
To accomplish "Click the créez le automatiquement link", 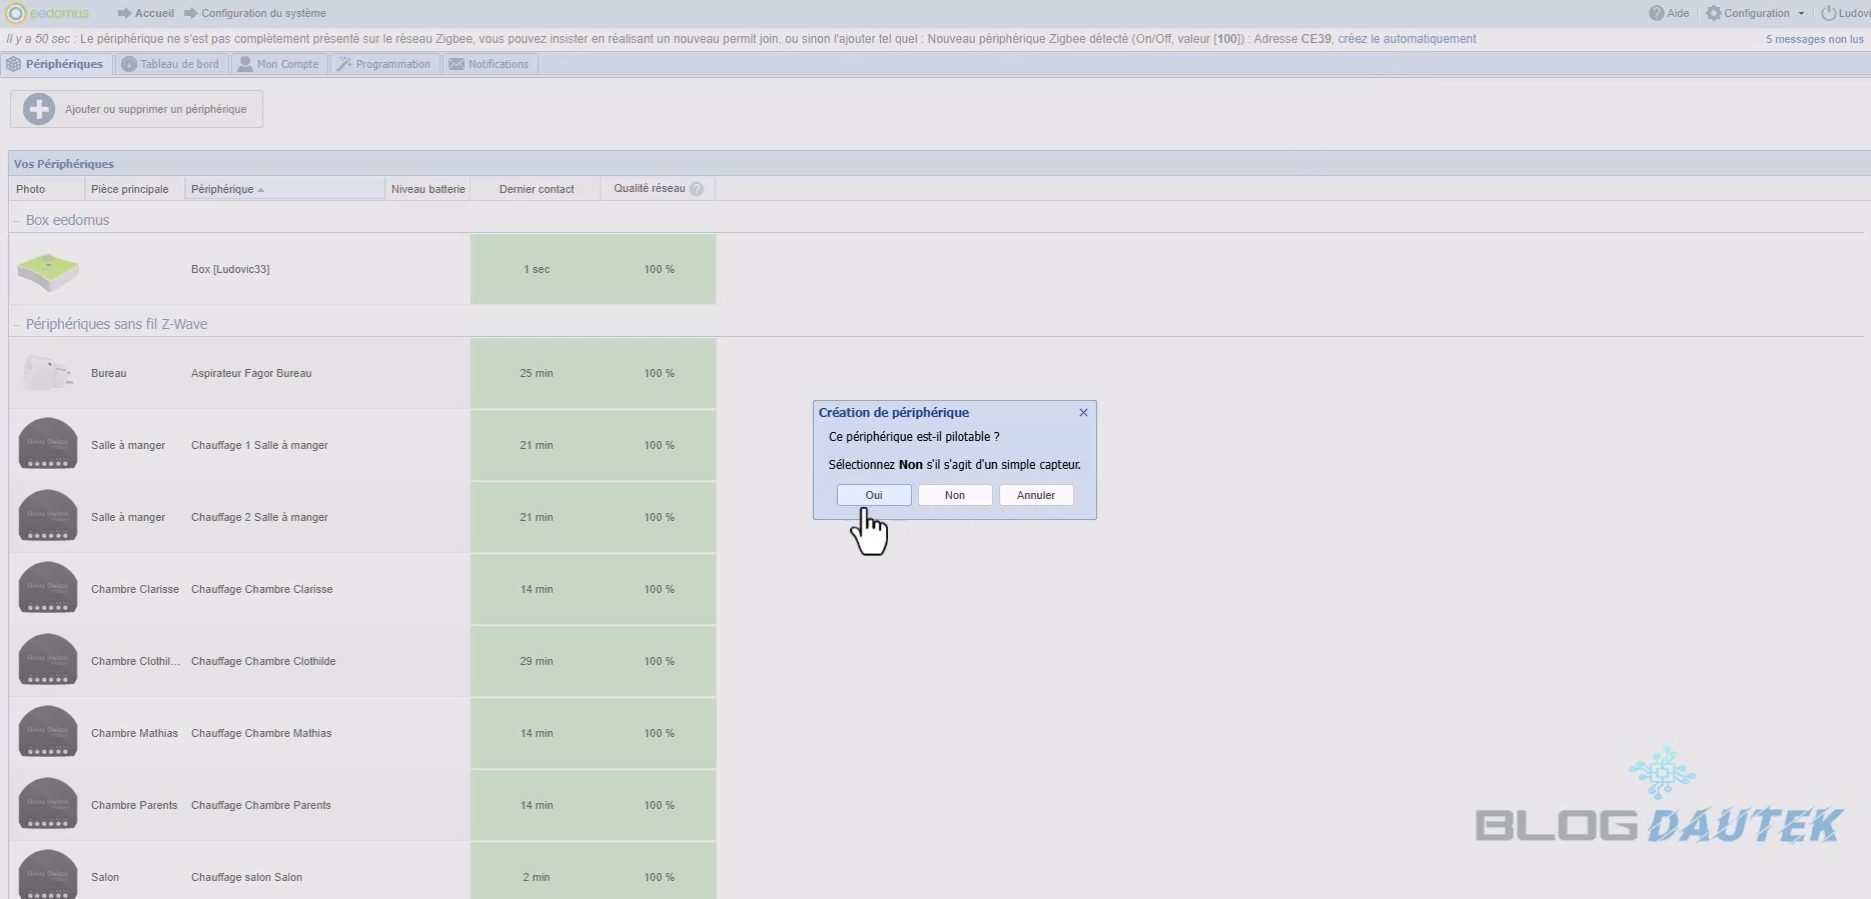I will 1406,39.
